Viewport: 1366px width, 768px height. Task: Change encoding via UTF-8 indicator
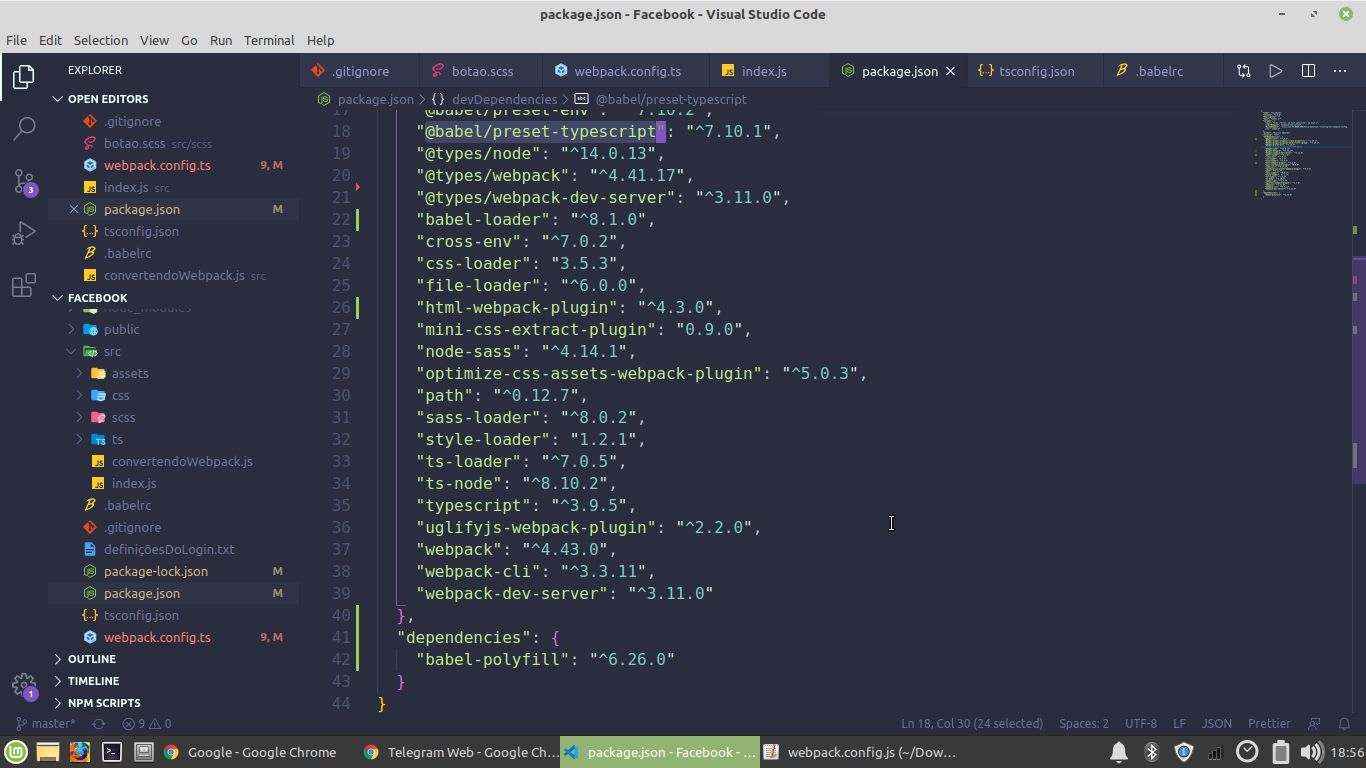coord(1141,723)
